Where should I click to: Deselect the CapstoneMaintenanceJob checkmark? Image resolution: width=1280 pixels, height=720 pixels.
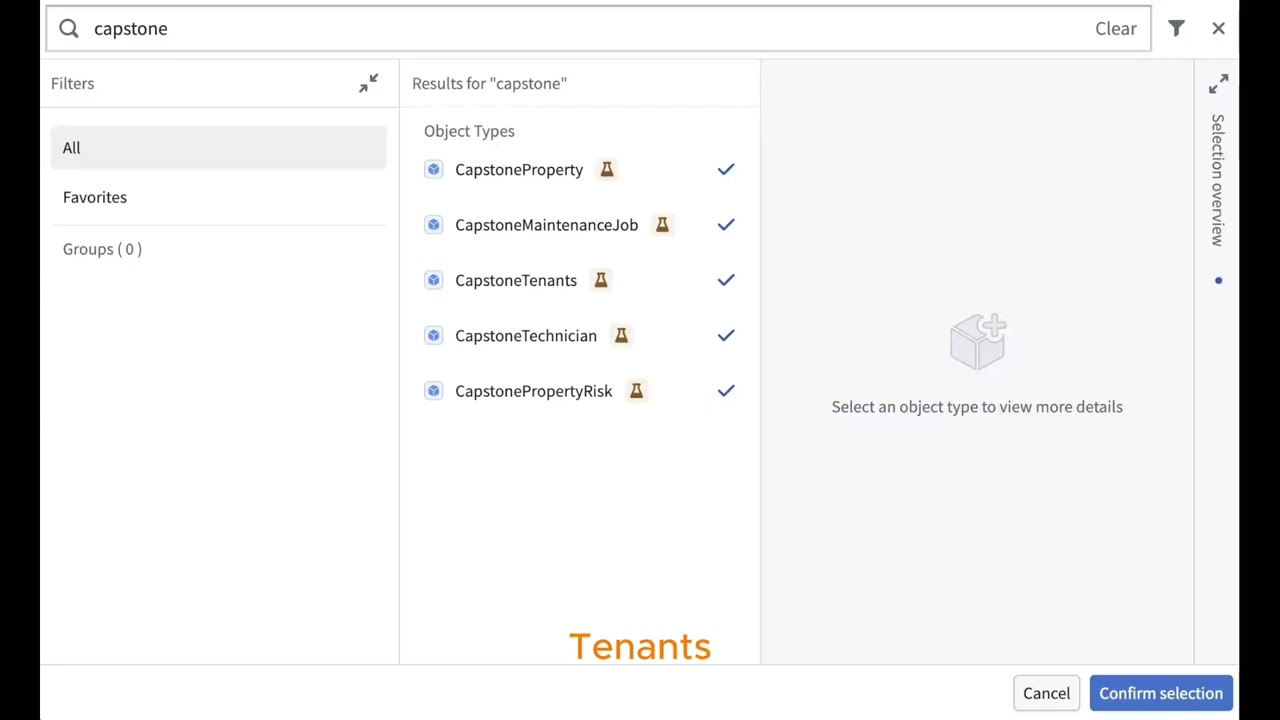coord(726,225)
